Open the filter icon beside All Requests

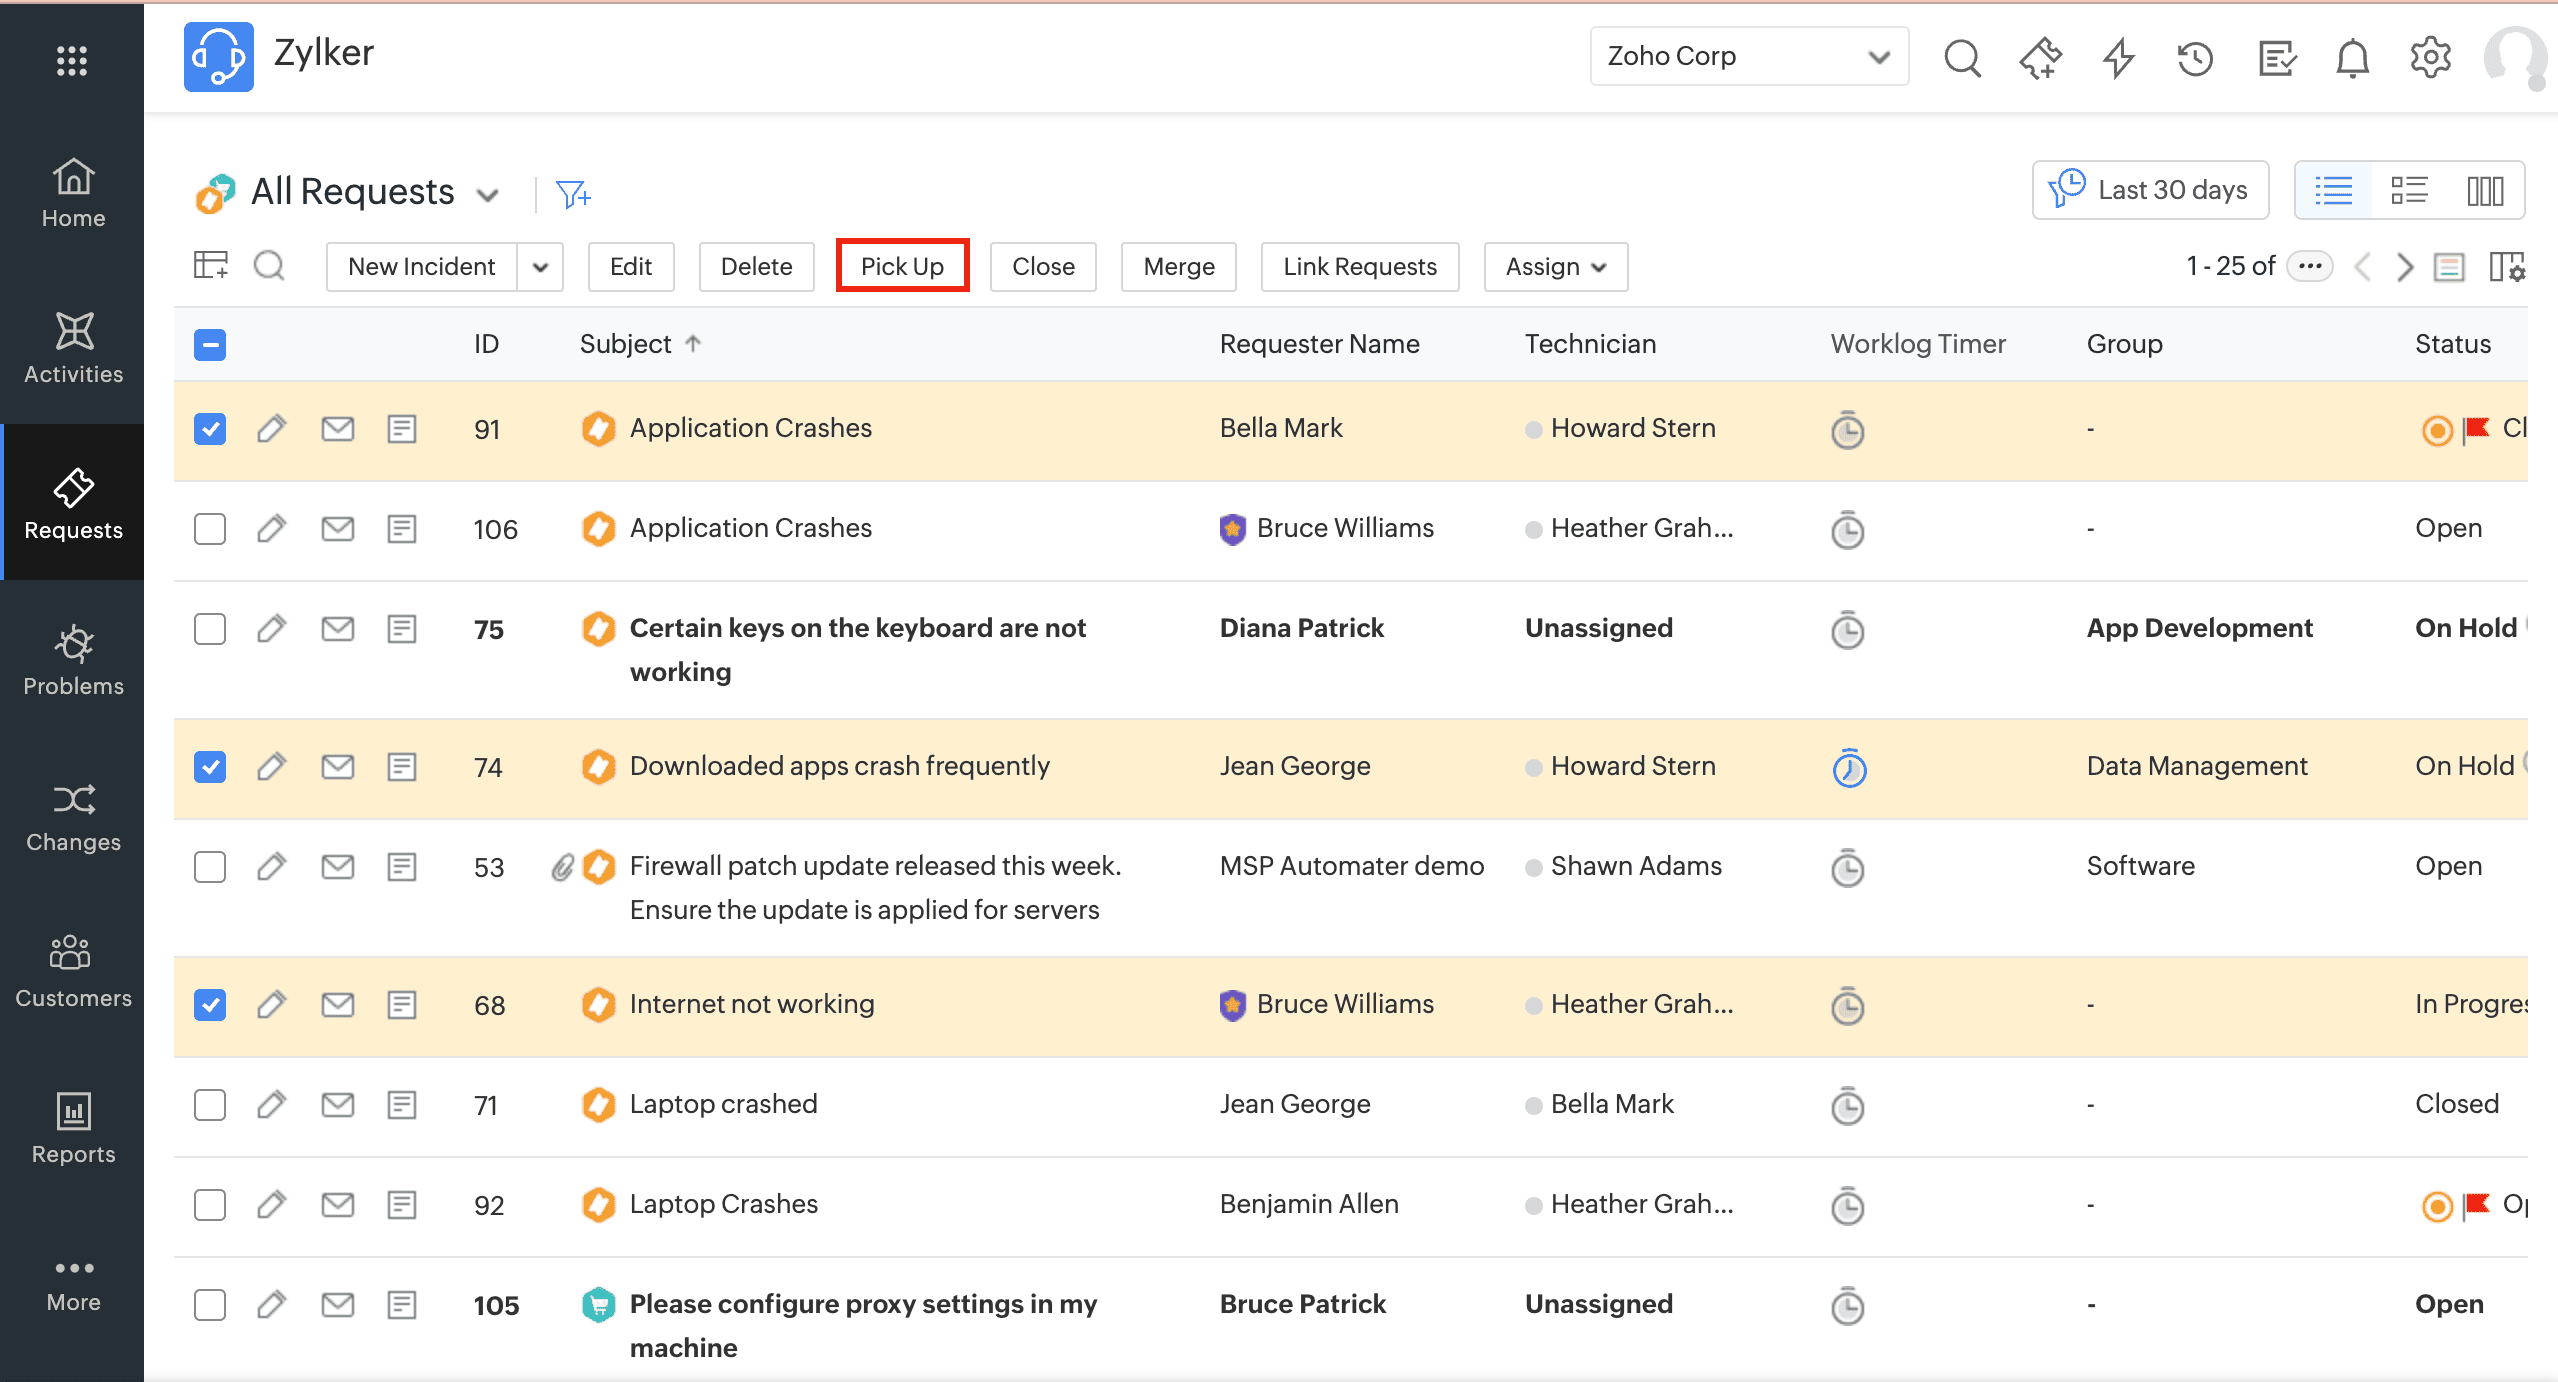[x=573, y=193]
